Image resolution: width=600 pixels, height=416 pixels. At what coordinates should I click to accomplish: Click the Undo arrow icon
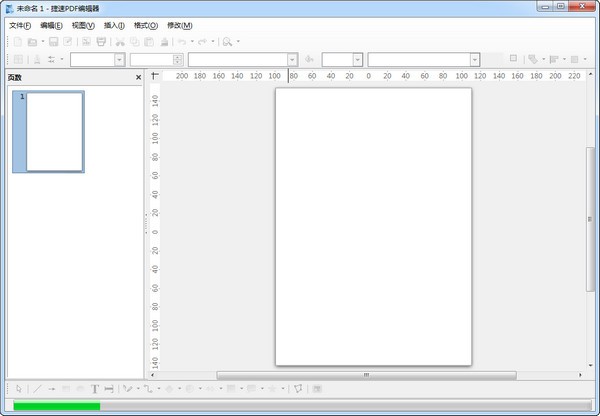point(181,42)
